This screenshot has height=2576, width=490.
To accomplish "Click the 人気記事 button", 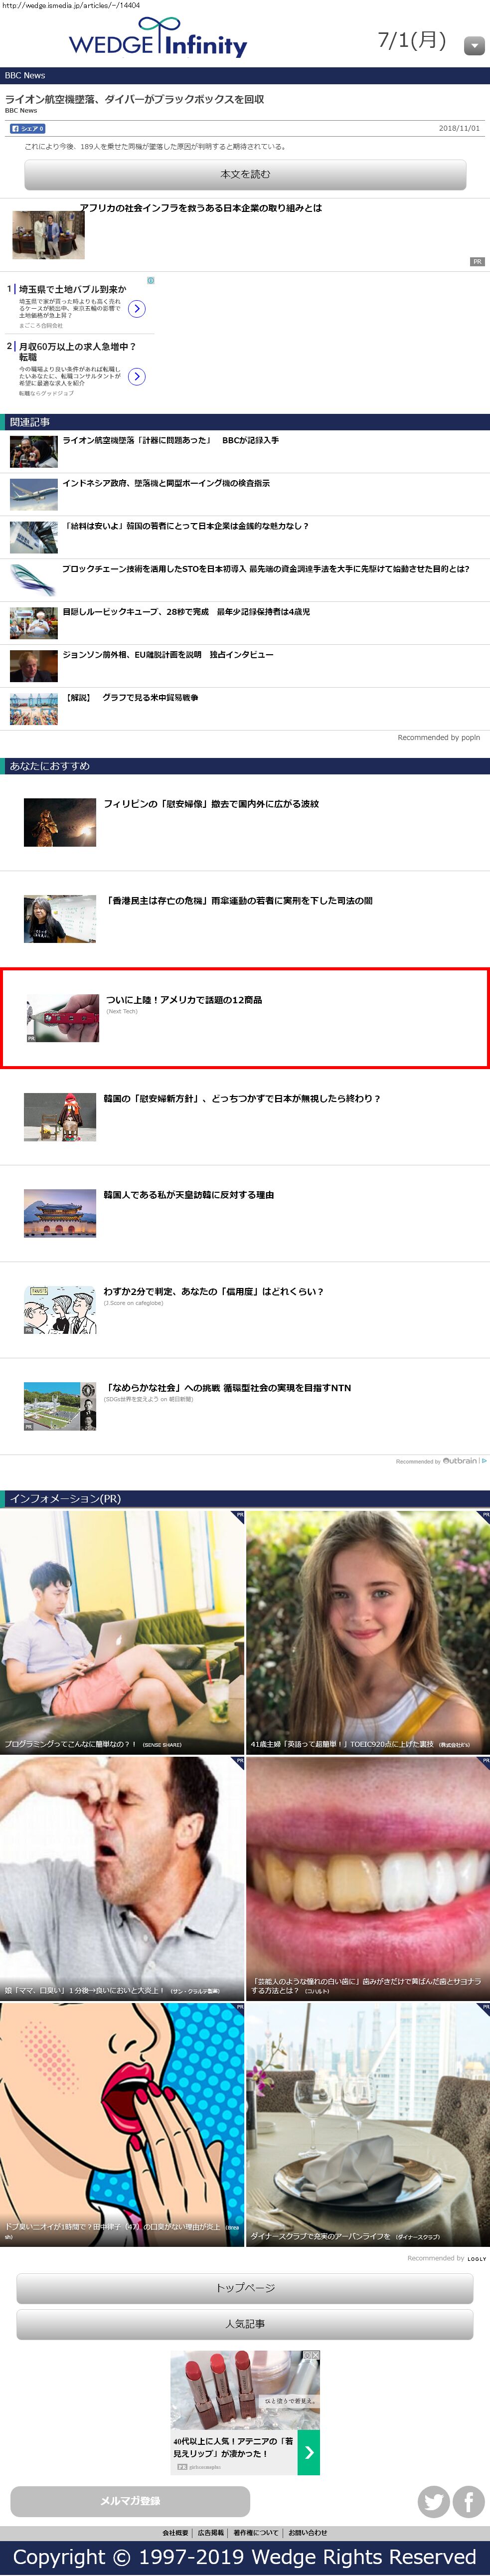I will [245, 2324].
